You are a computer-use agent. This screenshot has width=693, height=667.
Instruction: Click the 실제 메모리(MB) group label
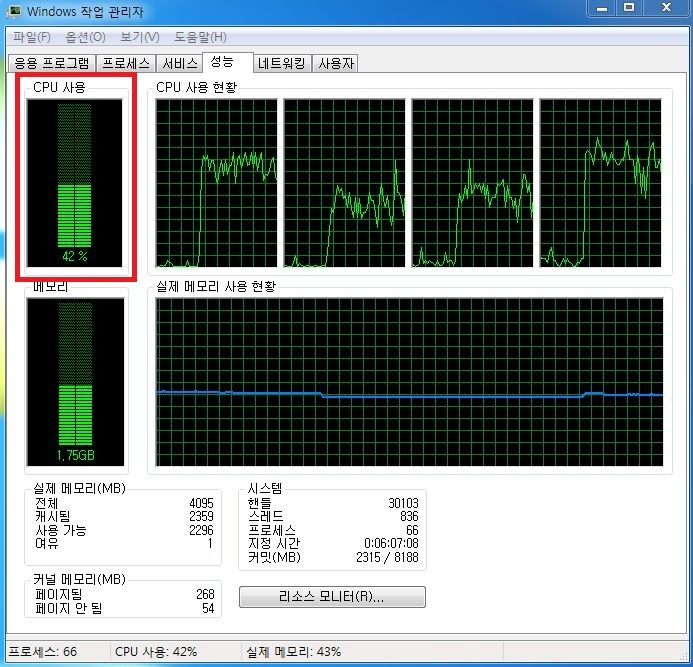pos(80,488)
